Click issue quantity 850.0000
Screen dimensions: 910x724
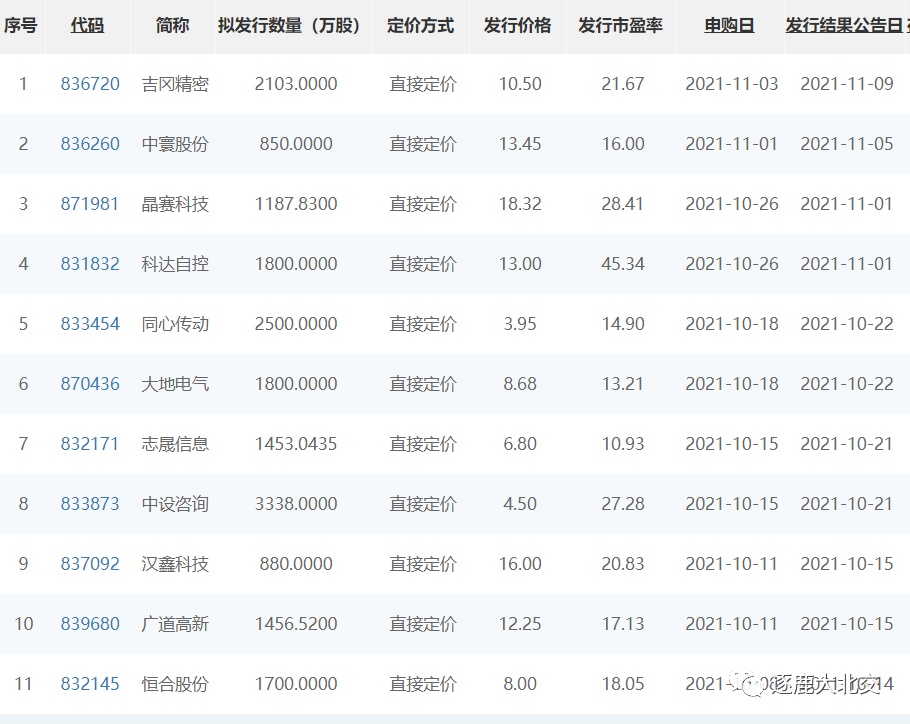296,144
